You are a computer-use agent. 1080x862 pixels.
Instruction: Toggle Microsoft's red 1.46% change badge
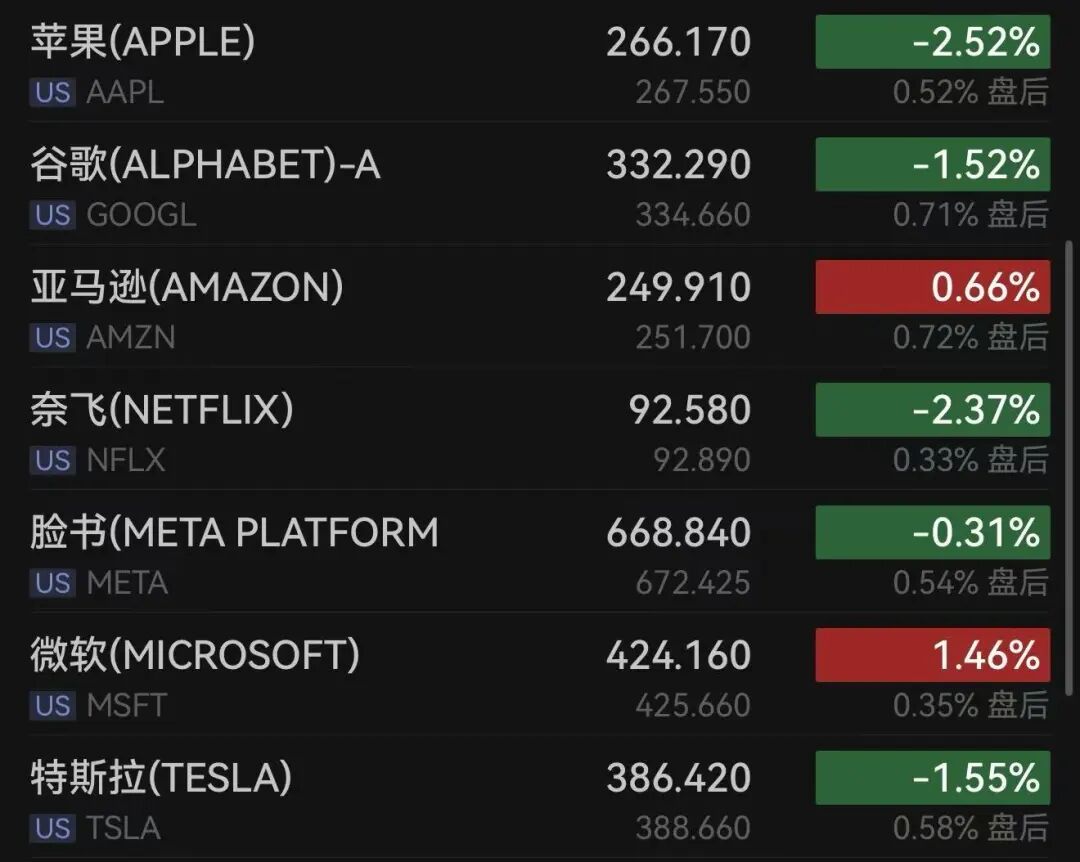click(932, 655)
